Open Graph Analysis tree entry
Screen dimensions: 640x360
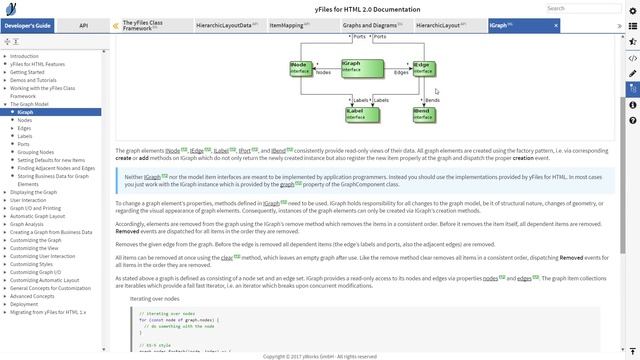coord(27,224)
